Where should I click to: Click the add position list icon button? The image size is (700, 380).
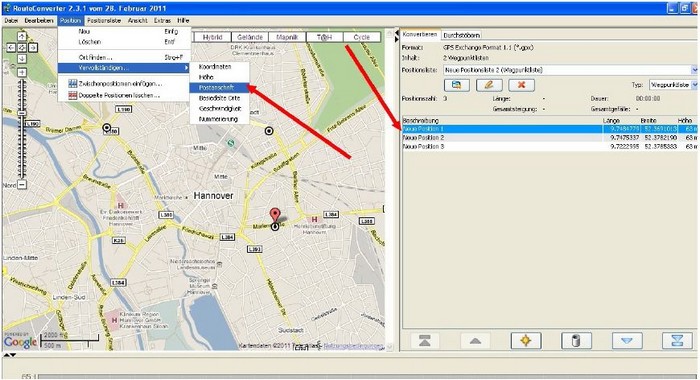tap(457, 85)
